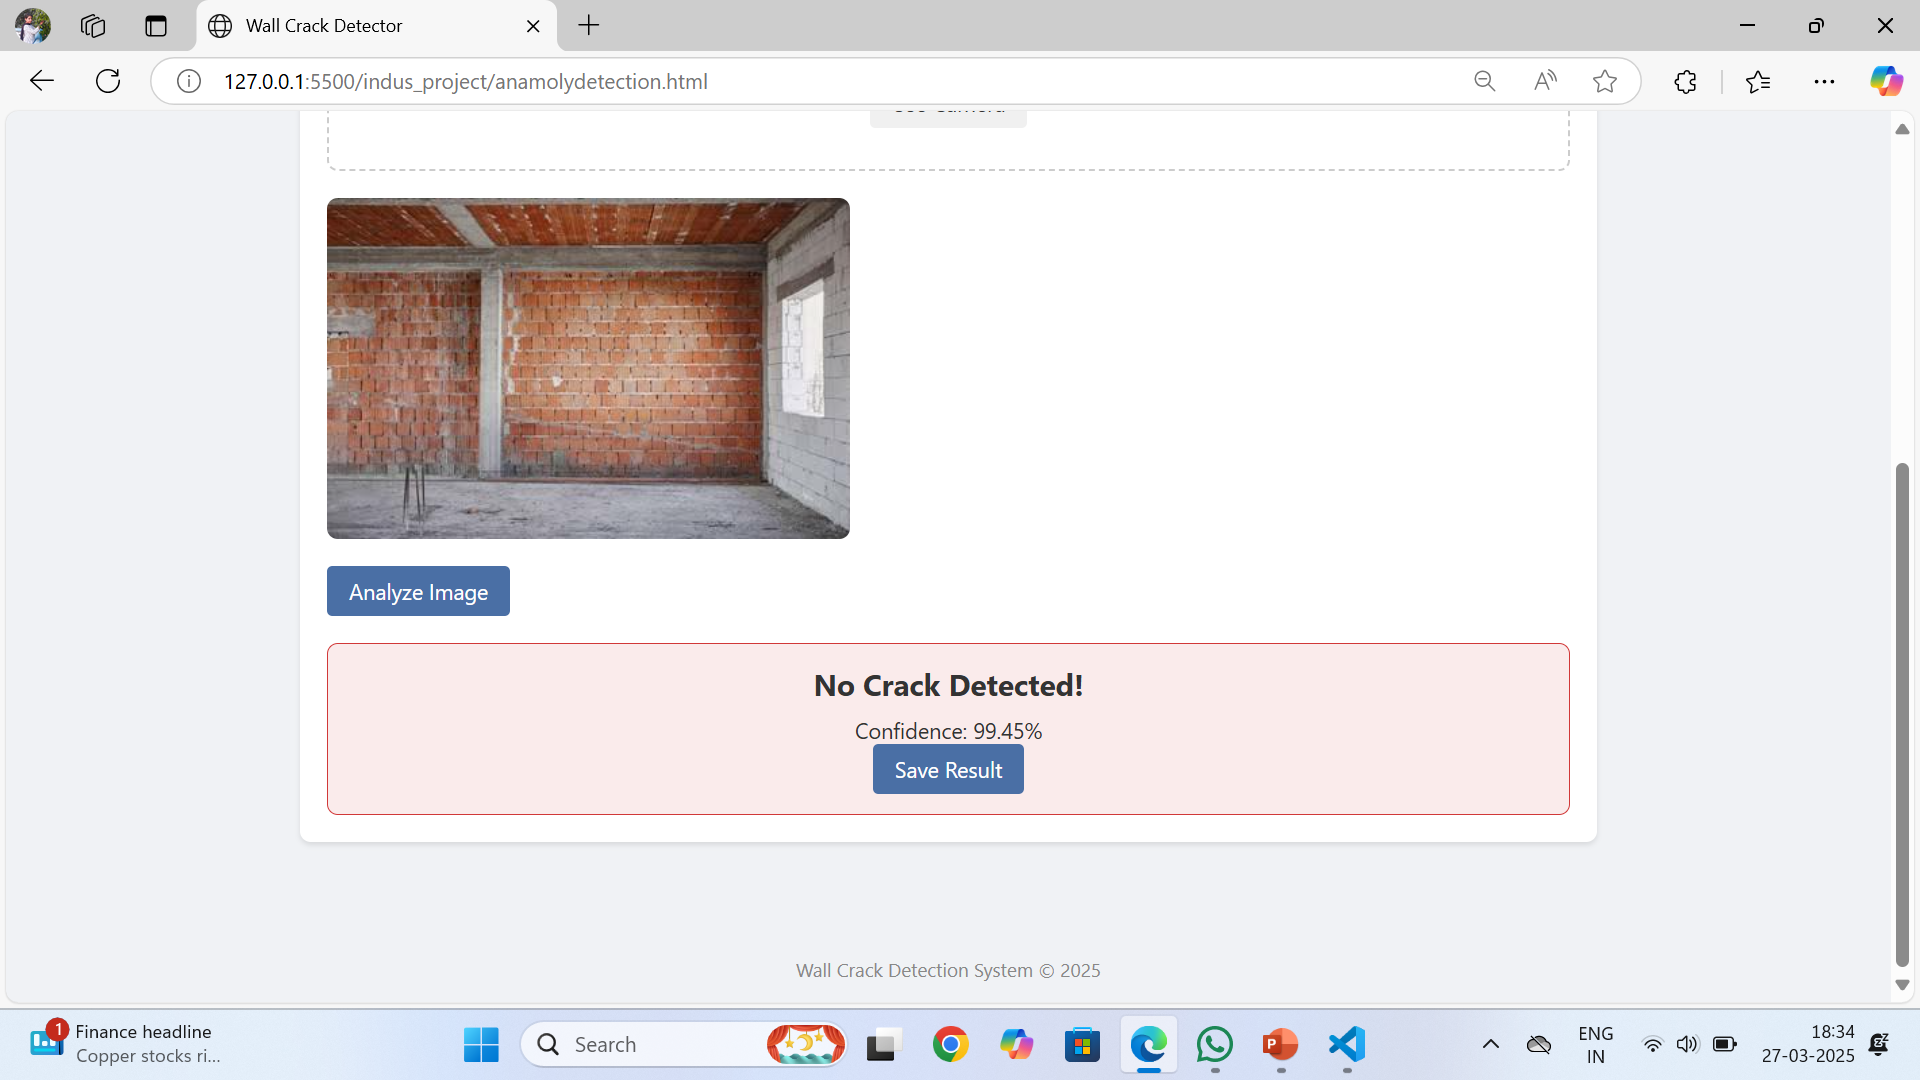1920x1080 pixels.
Task: Click the page vertical scrollbar thumb
Action: tap(1902, 713)
